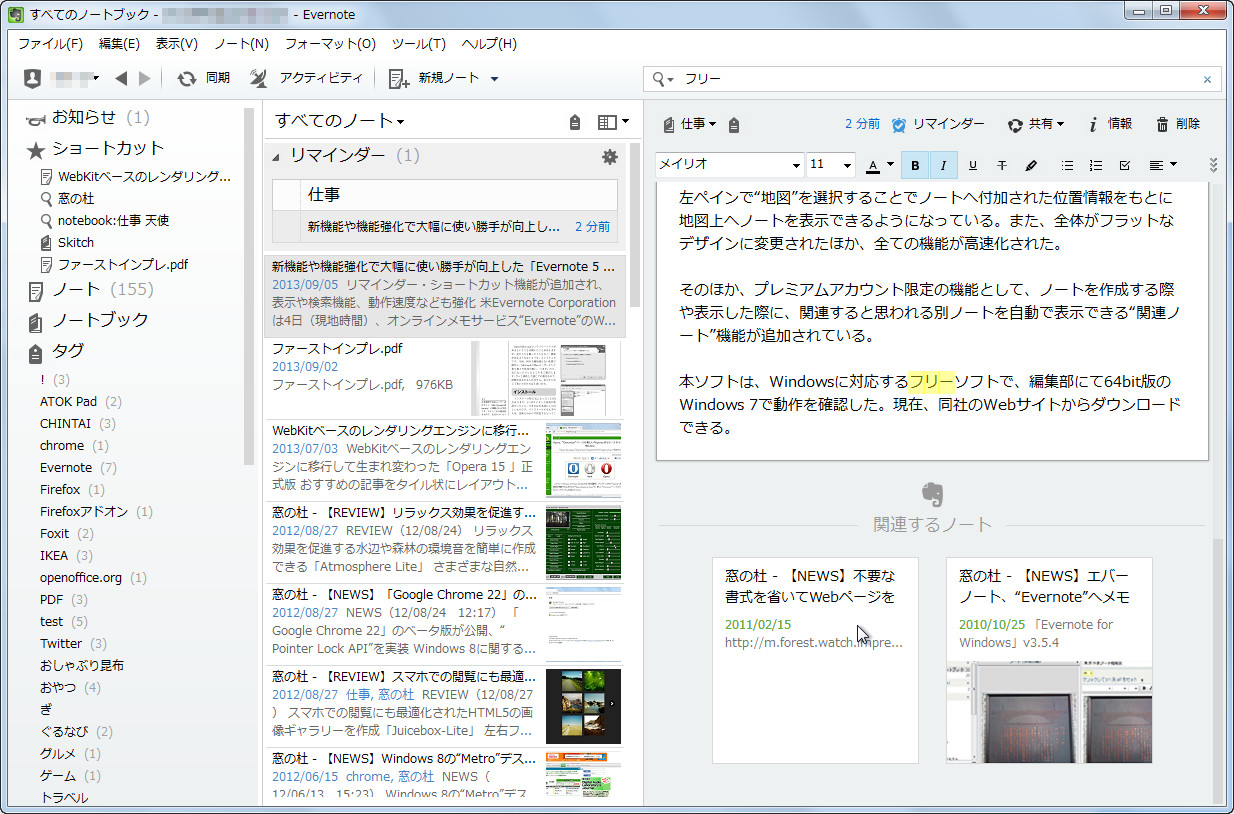Open the ノート(N) menu

pos(241,44)
